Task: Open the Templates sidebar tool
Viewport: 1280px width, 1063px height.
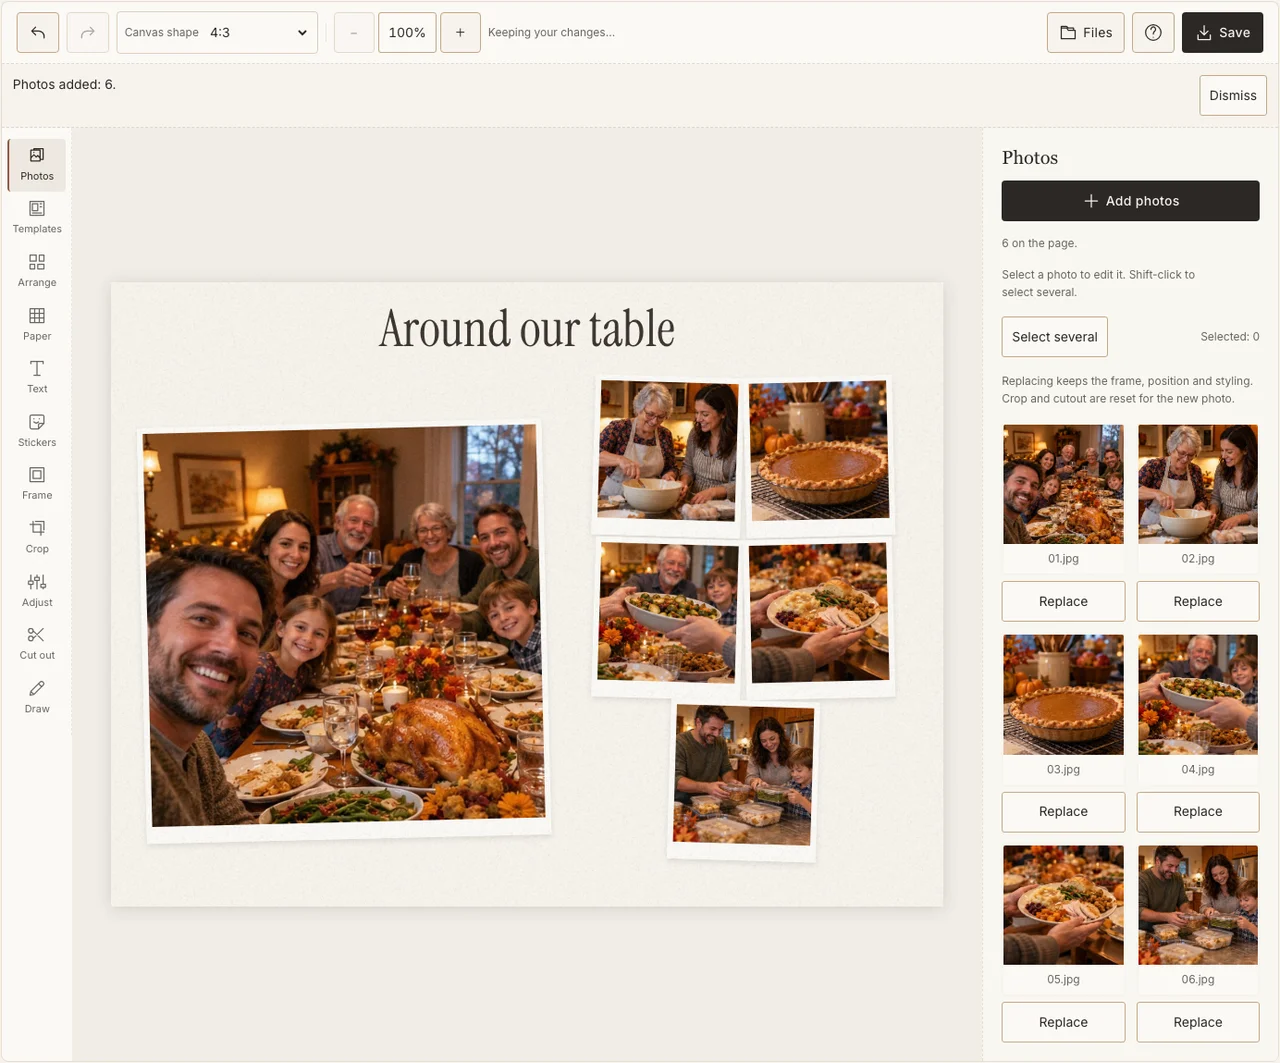Action: (x=37, y=218)
